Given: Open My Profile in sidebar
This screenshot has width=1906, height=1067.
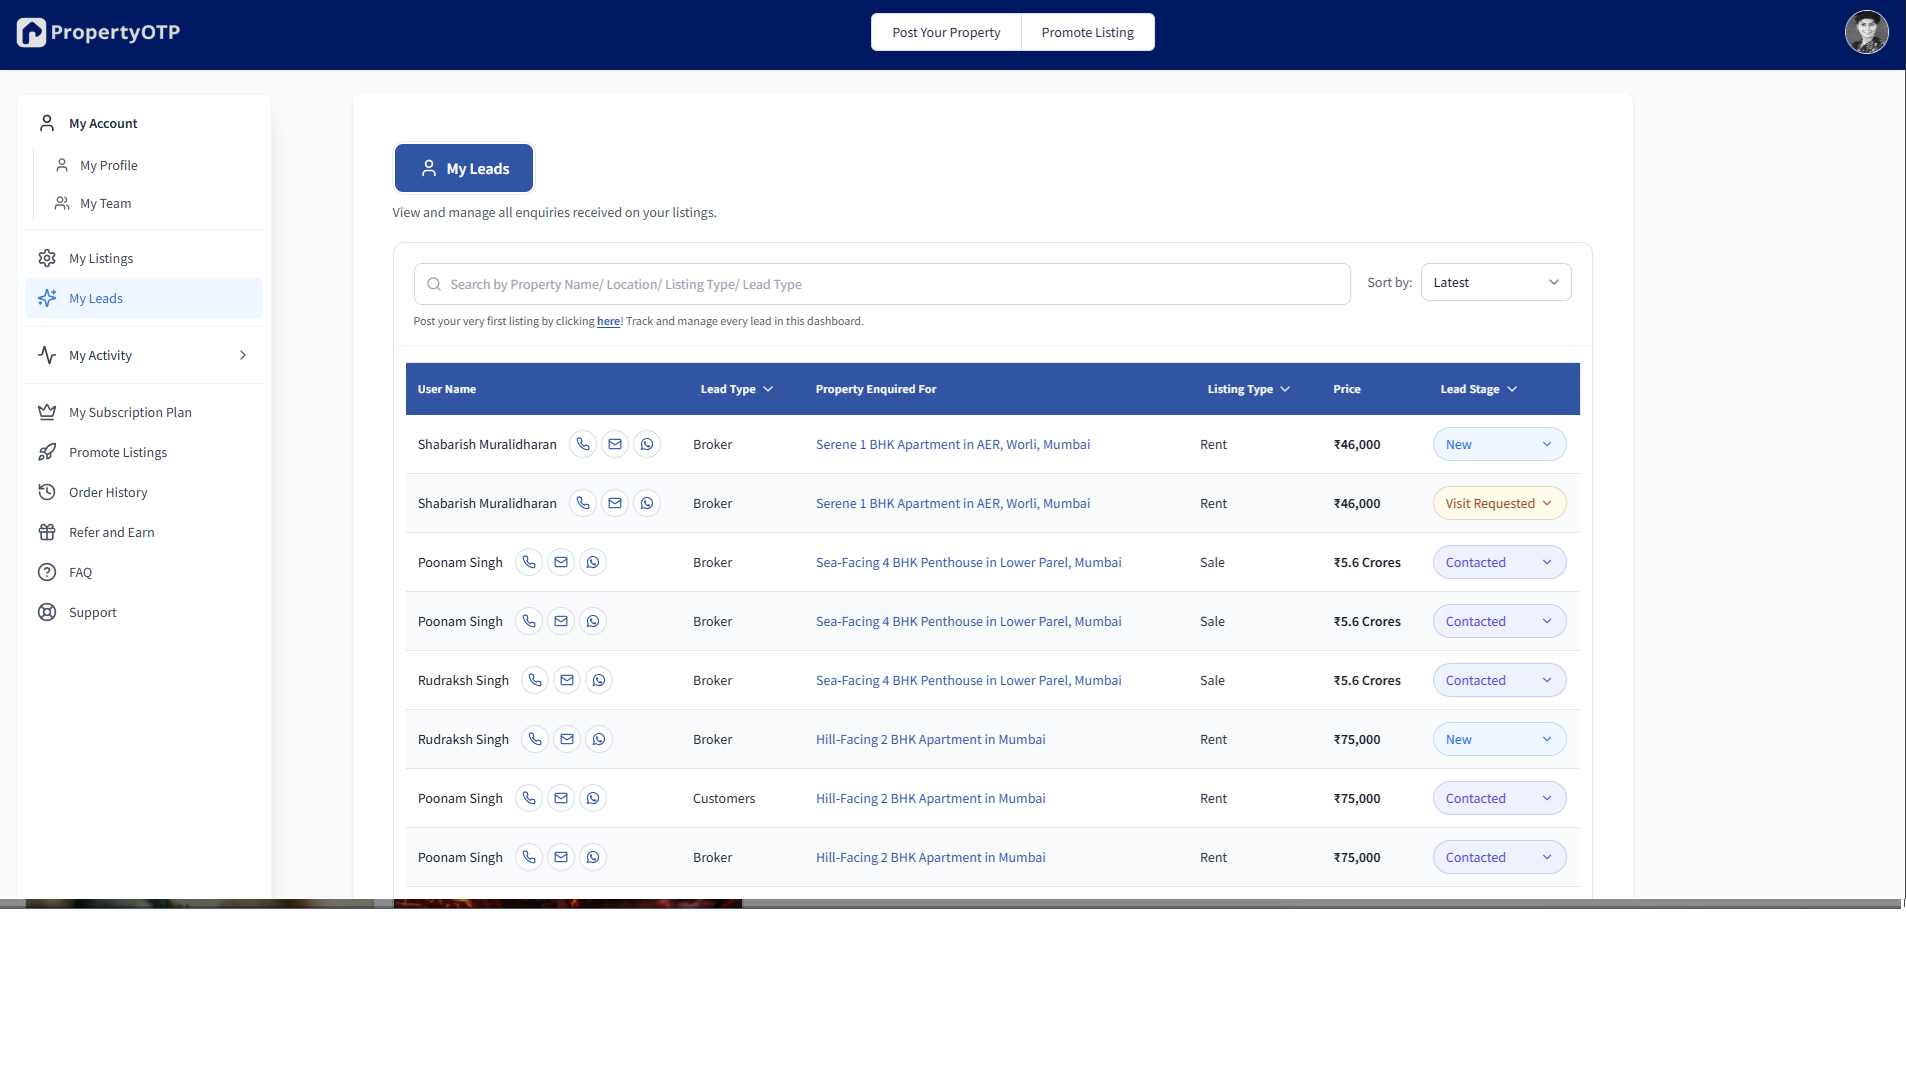Looking at the screenshot, I should pyautogui.click(x=109, y=165).
